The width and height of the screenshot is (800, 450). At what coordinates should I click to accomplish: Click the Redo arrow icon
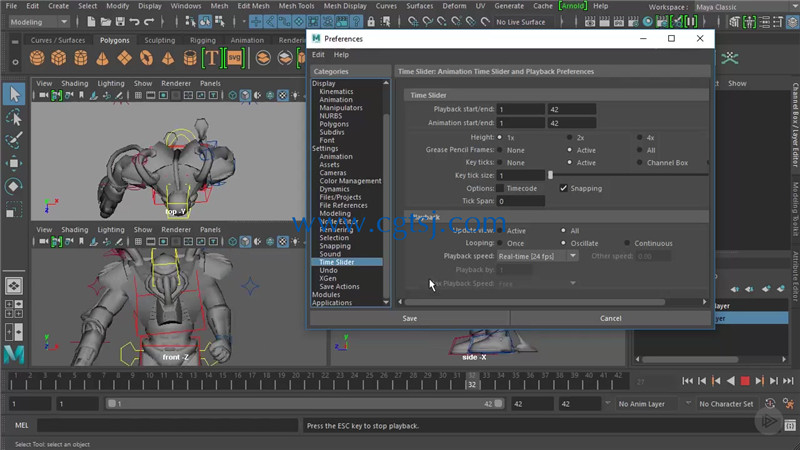click(149, 22)
